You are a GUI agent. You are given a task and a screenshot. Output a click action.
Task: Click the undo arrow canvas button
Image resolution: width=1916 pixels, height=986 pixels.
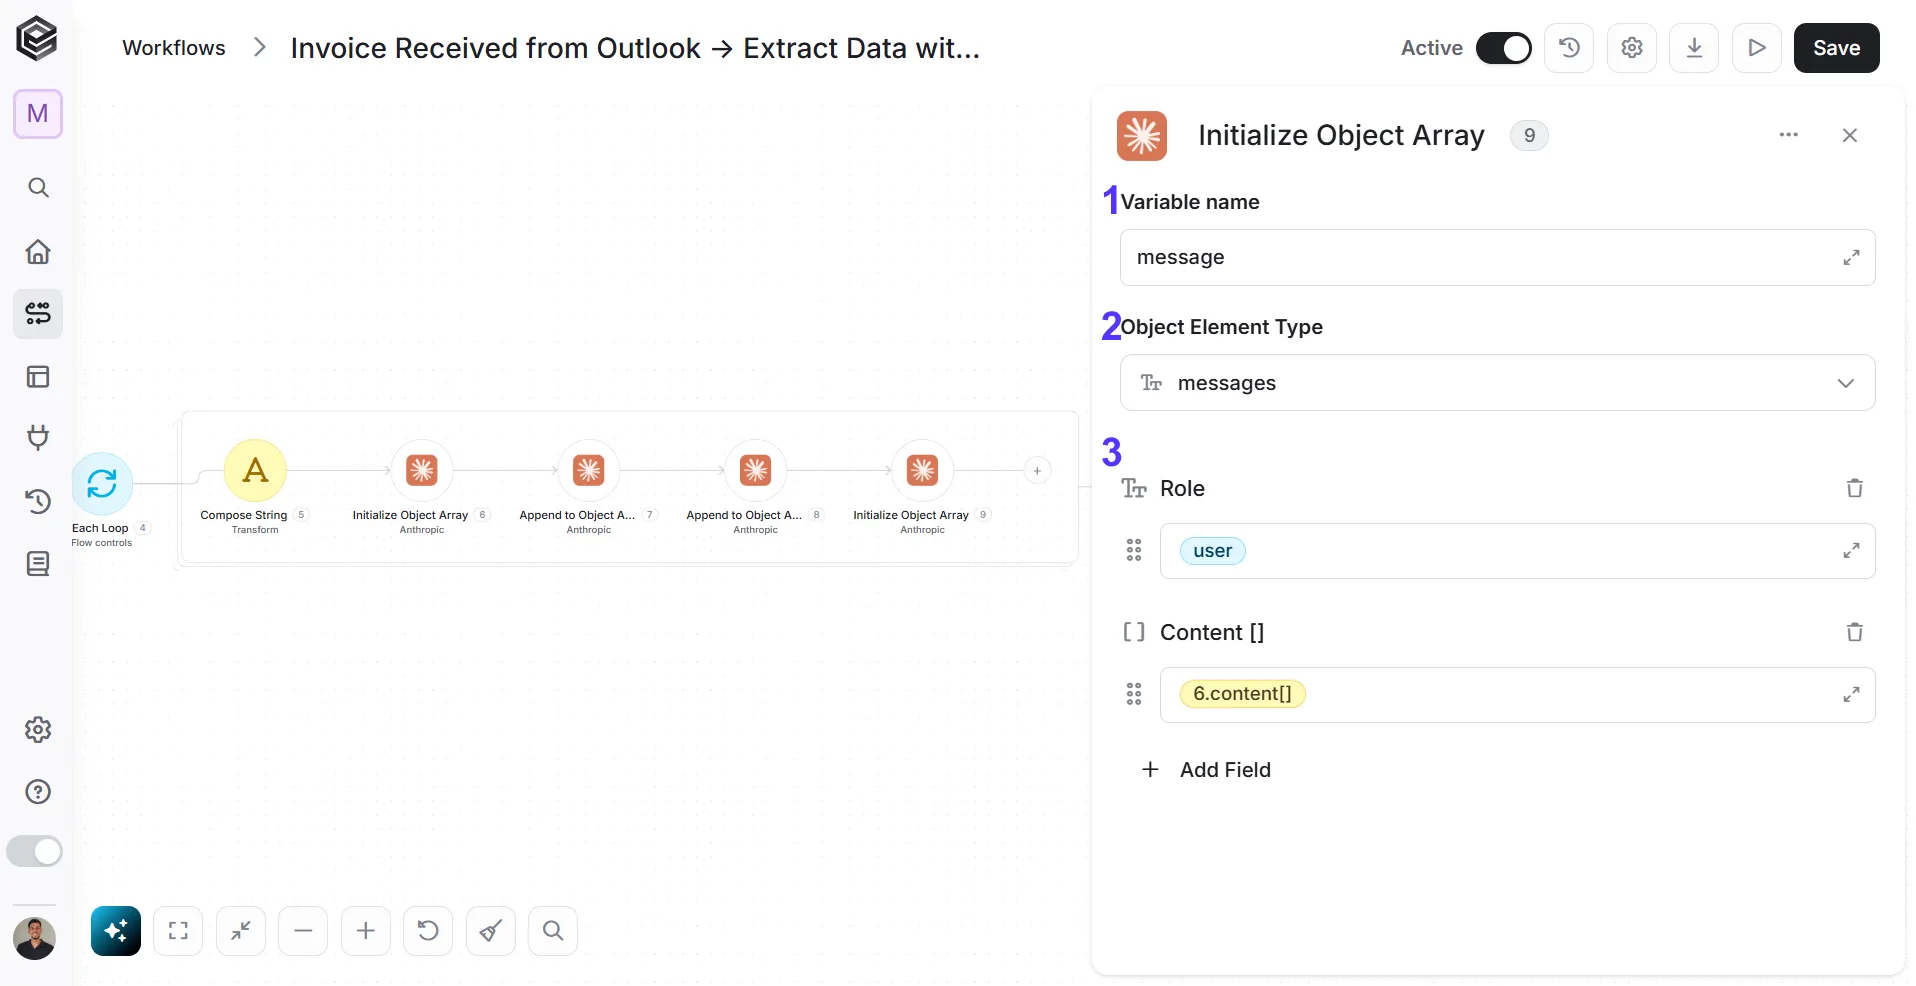[428, 931]
